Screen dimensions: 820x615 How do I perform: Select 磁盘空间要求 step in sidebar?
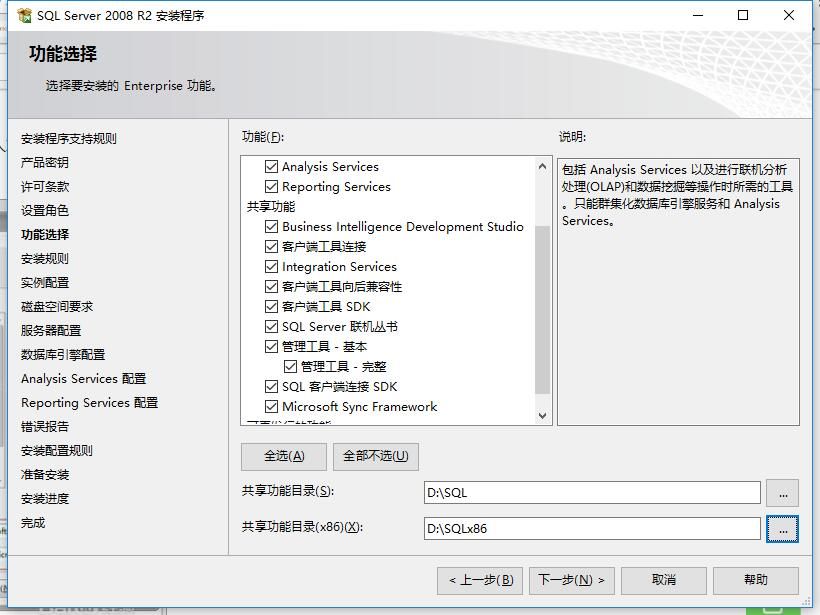[56, 307]
